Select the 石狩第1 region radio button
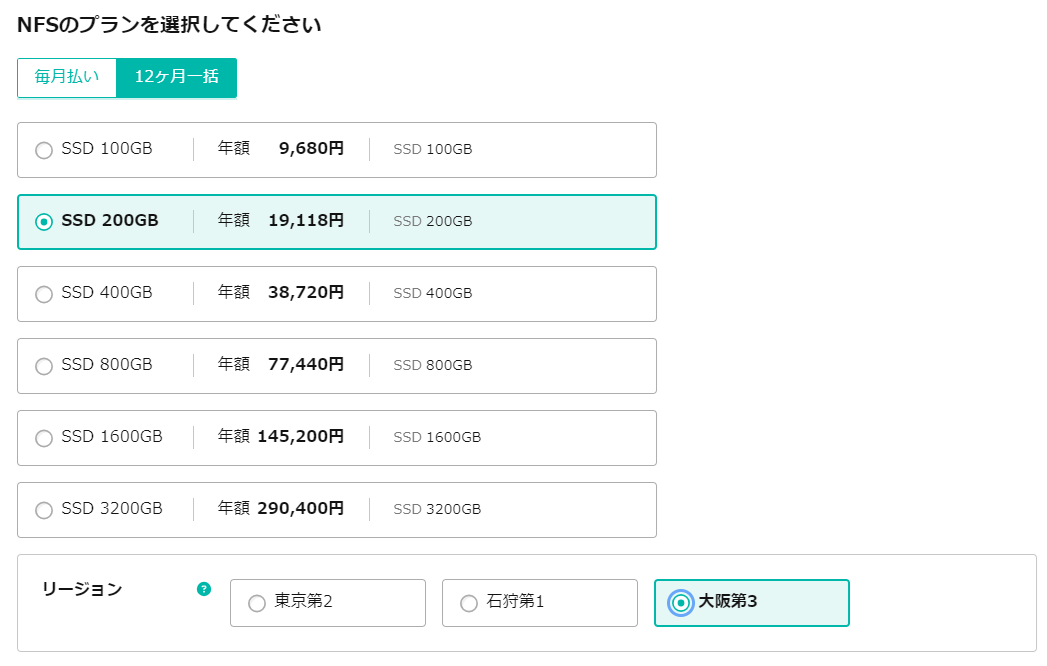 point(469,603)
